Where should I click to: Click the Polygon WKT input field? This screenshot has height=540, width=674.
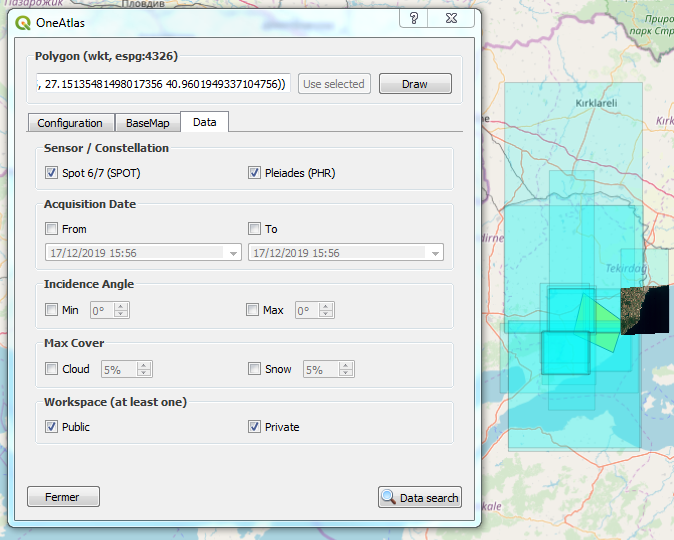point(163,84)
